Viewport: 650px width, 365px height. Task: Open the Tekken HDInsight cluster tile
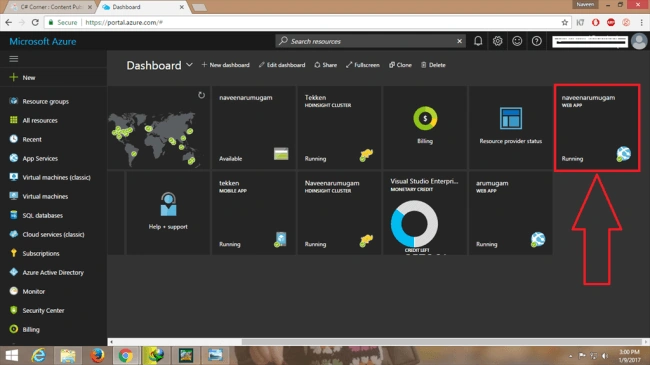[339, 128]
